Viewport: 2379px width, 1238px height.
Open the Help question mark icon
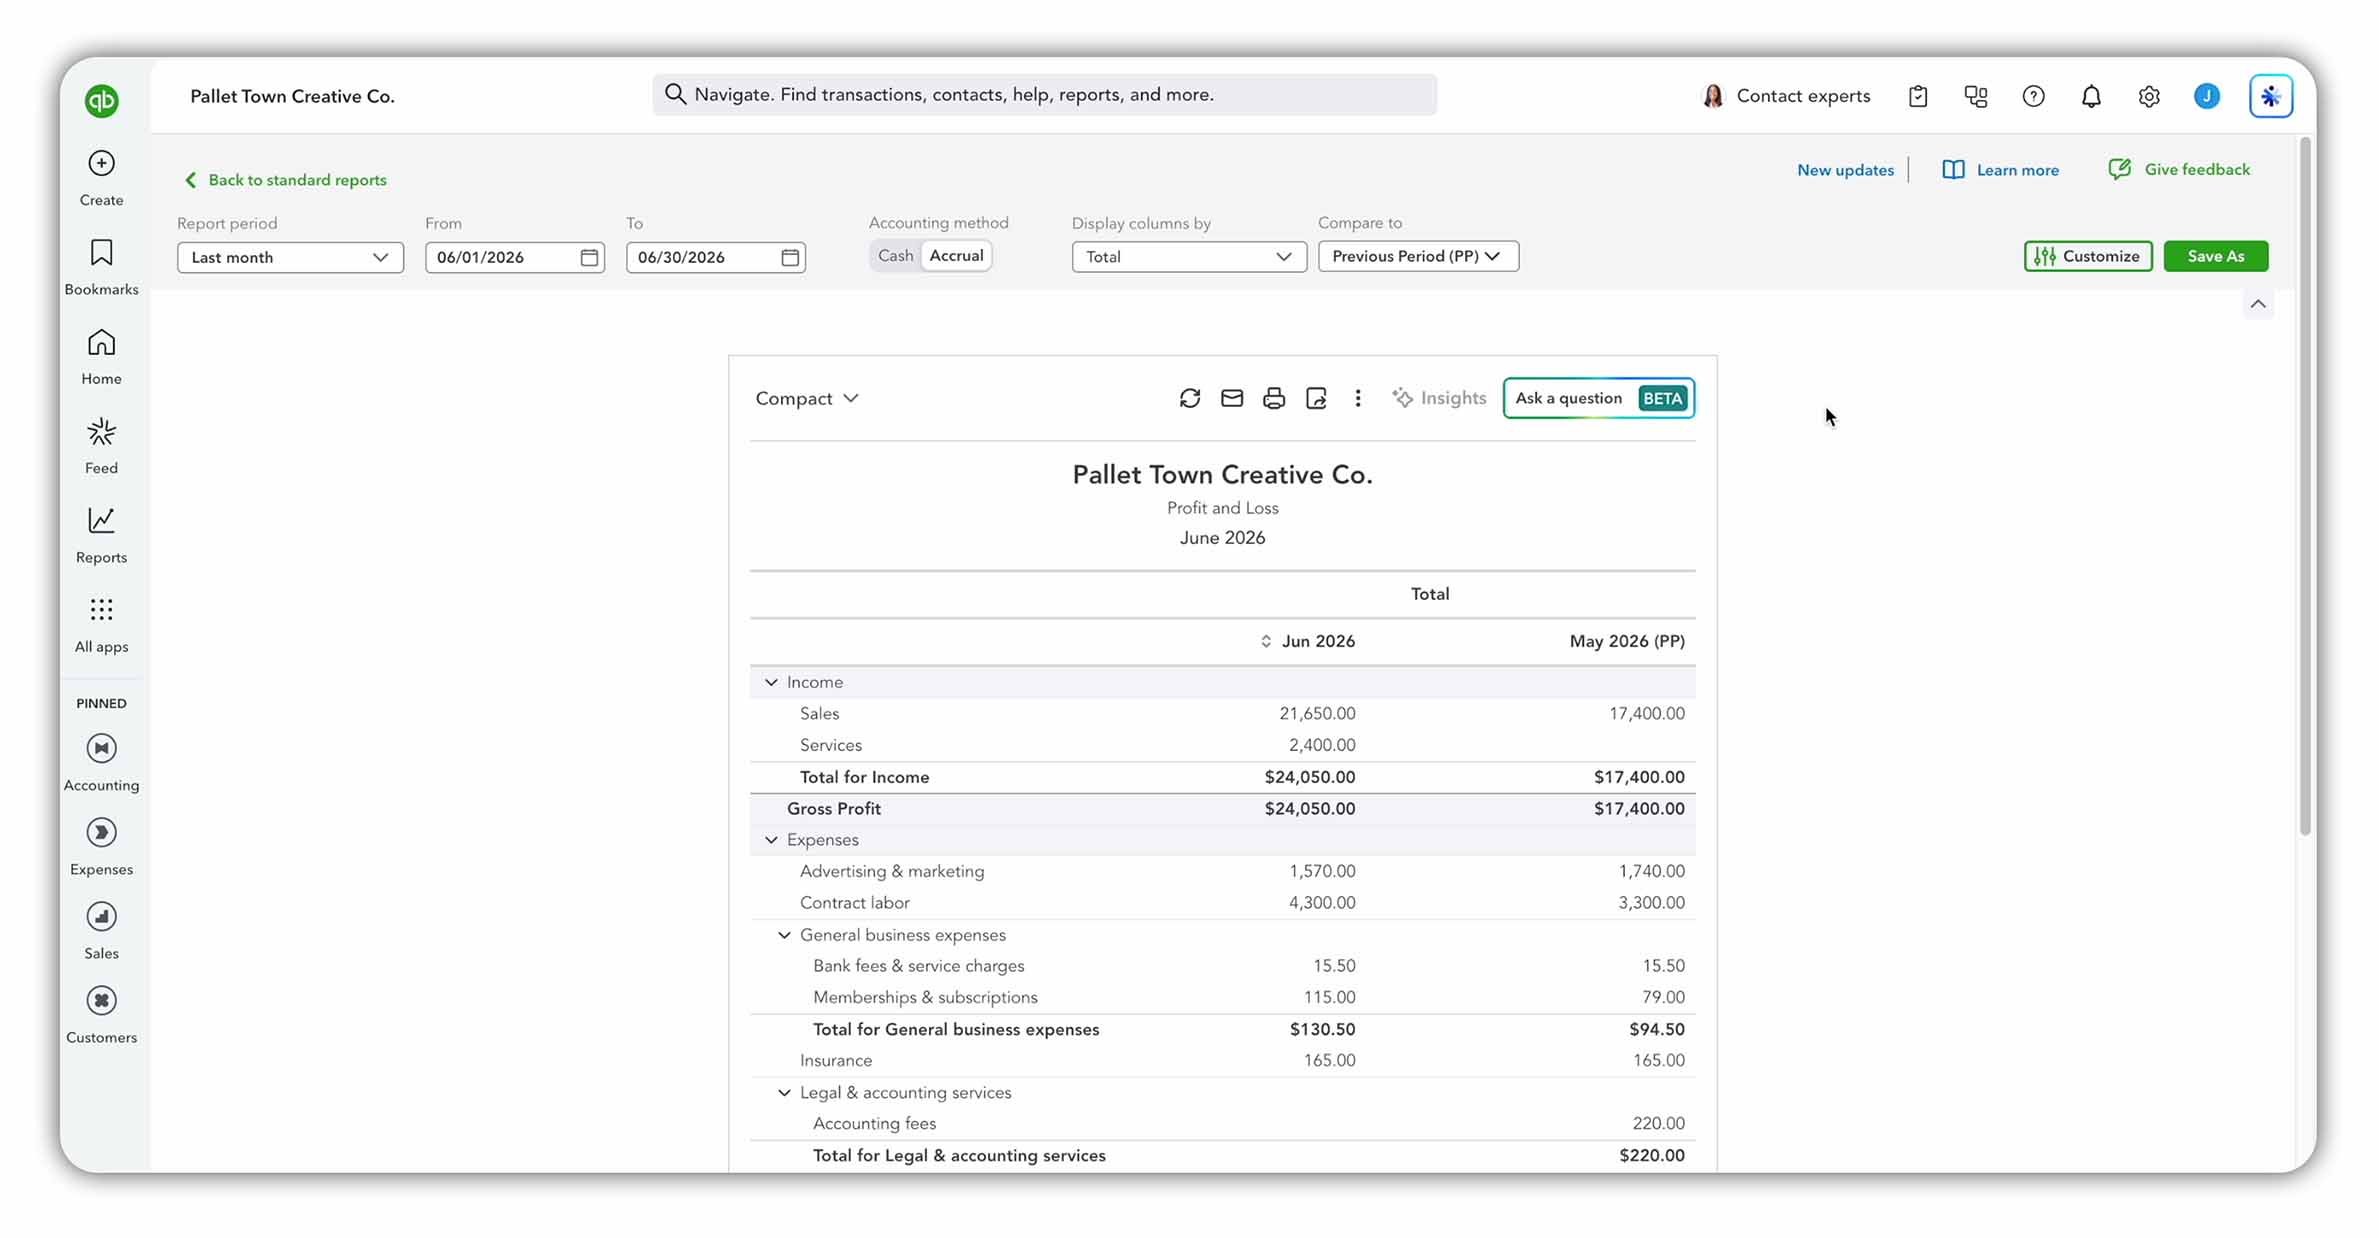click(x=2033, y=96)
